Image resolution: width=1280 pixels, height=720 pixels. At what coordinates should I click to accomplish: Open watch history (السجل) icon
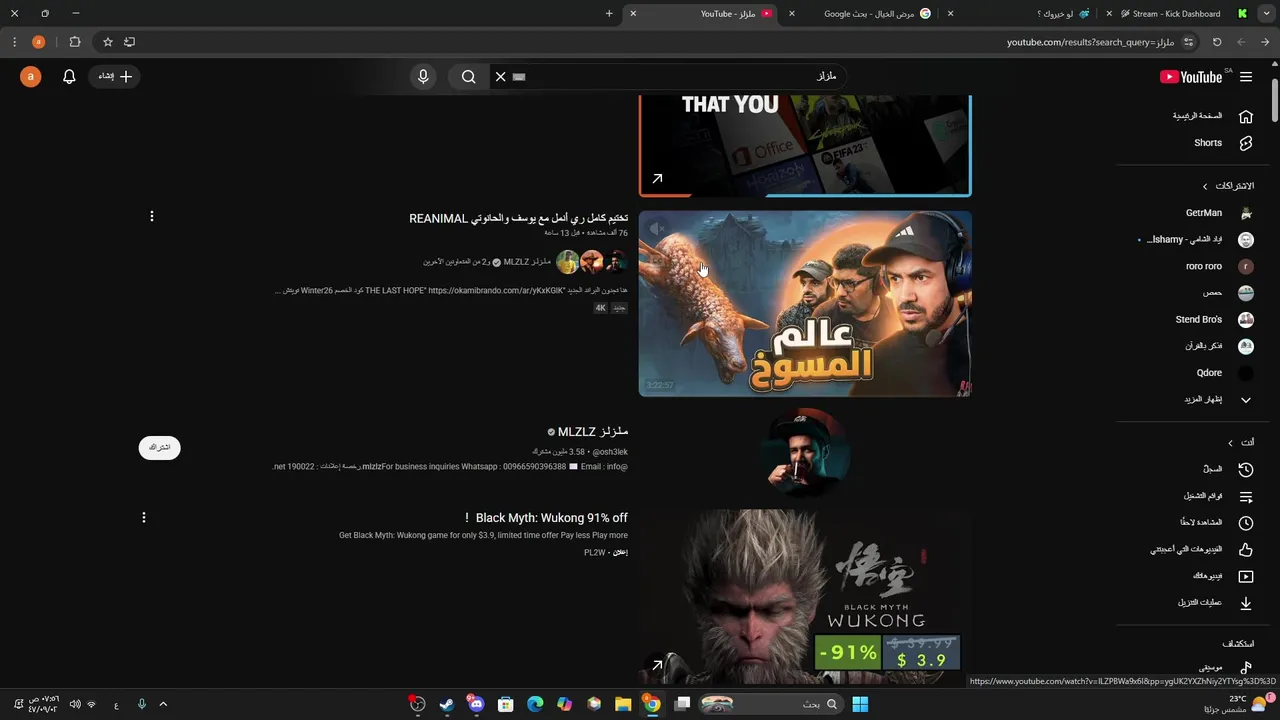pyautogui.click(x=1246, y=469)
